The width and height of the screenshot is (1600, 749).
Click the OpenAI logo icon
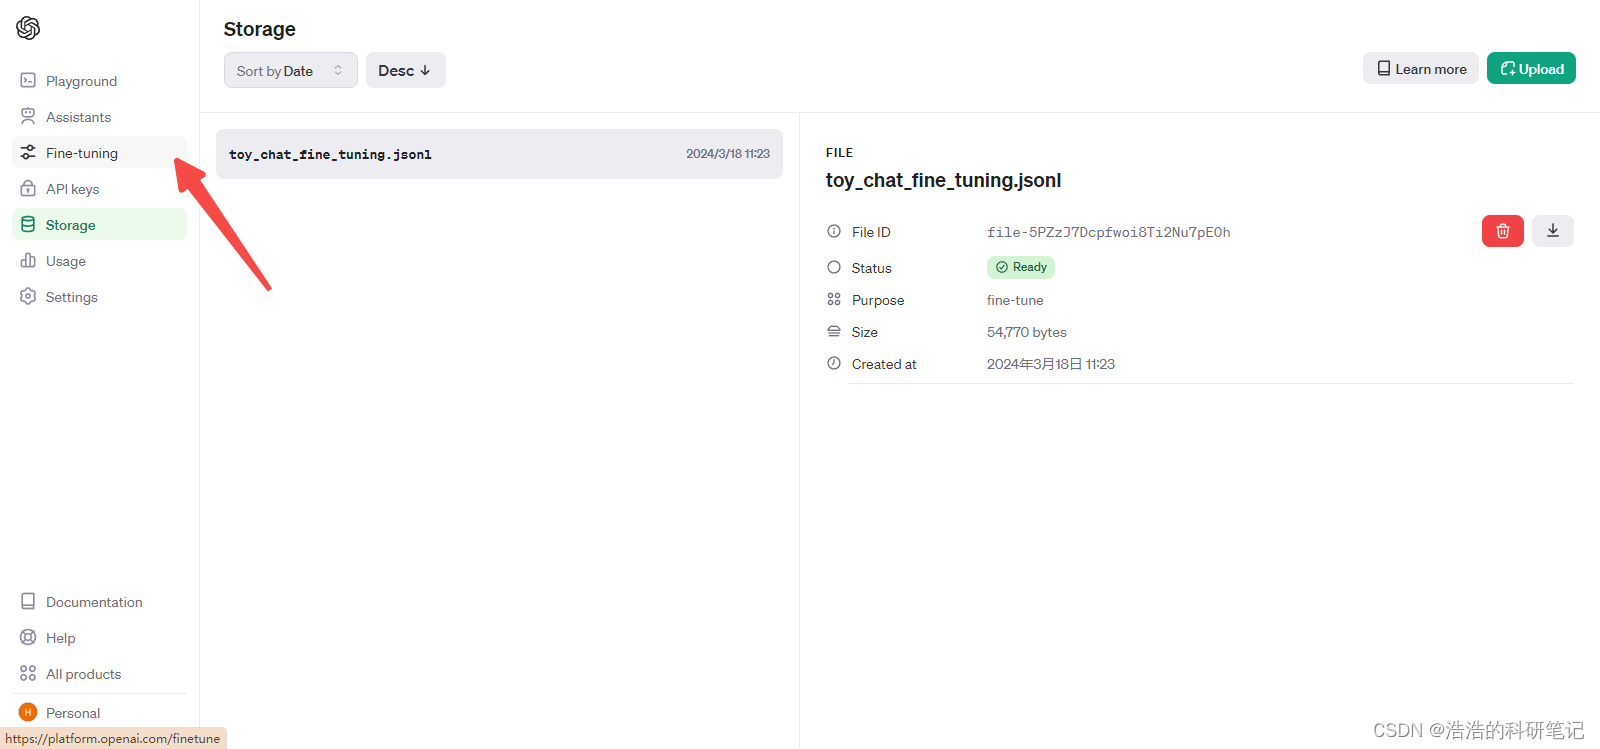[x=28, y=28]
